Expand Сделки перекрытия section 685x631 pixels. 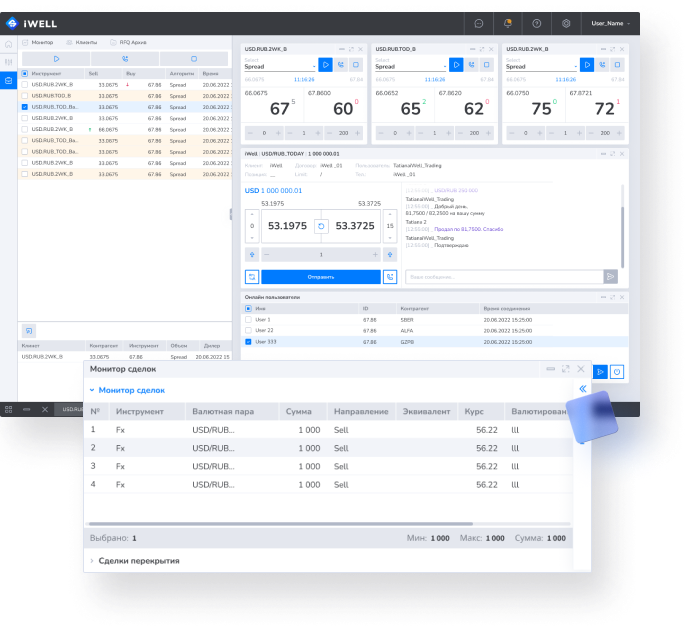coord(138,560)
